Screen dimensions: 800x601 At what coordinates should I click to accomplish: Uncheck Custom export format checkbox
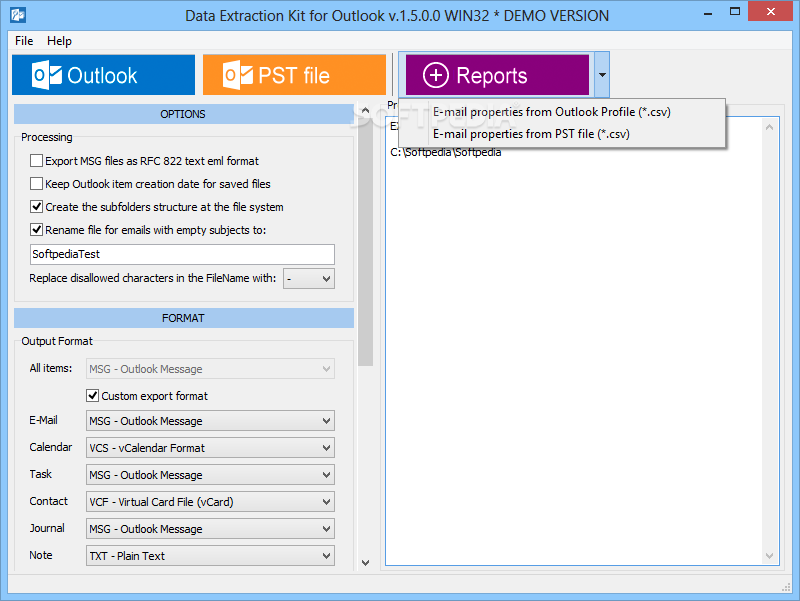(92, 395)
